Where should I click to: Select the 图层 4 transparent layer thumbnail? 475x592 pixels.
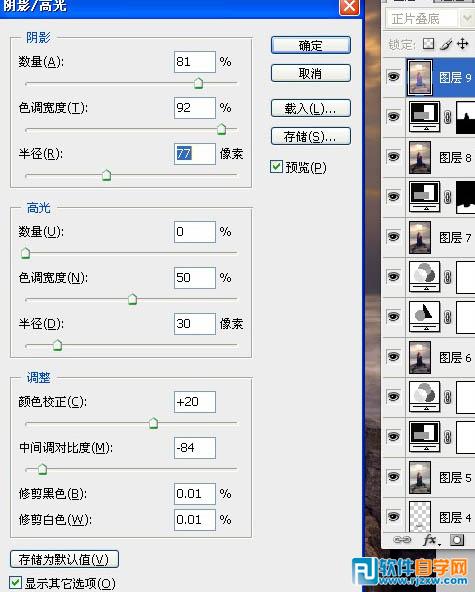pyautogui.click(x=420, y=516)
